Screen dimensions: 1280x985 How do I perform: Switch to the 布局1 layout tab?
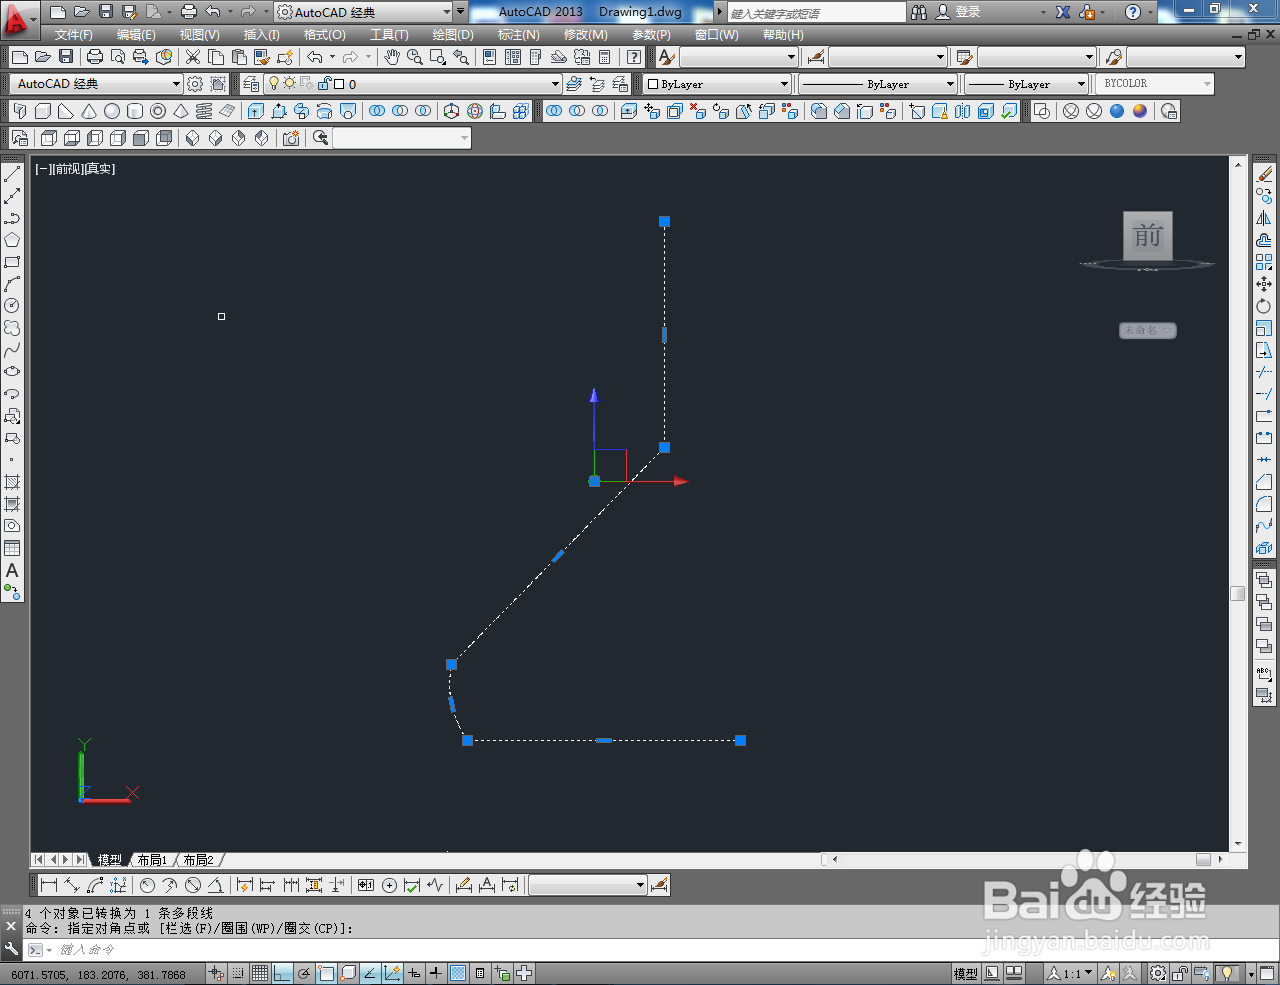152,860
